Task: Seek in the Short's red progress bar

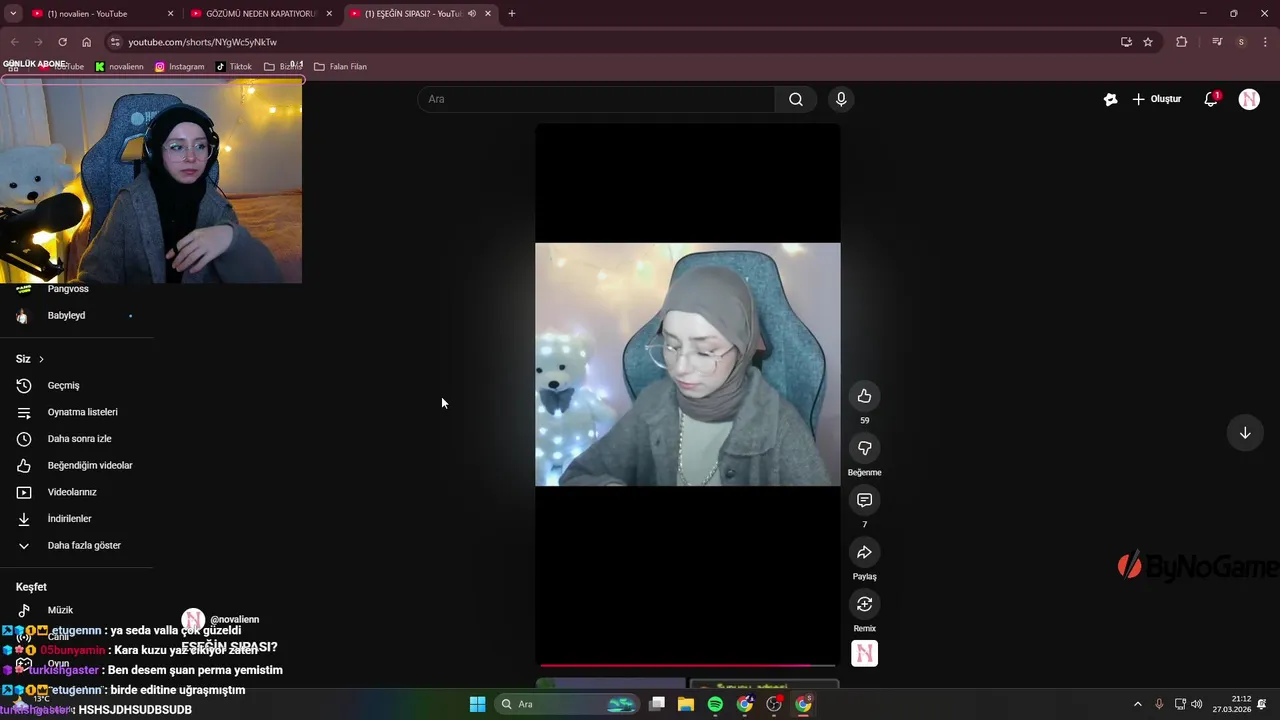Action: (688, 665)
